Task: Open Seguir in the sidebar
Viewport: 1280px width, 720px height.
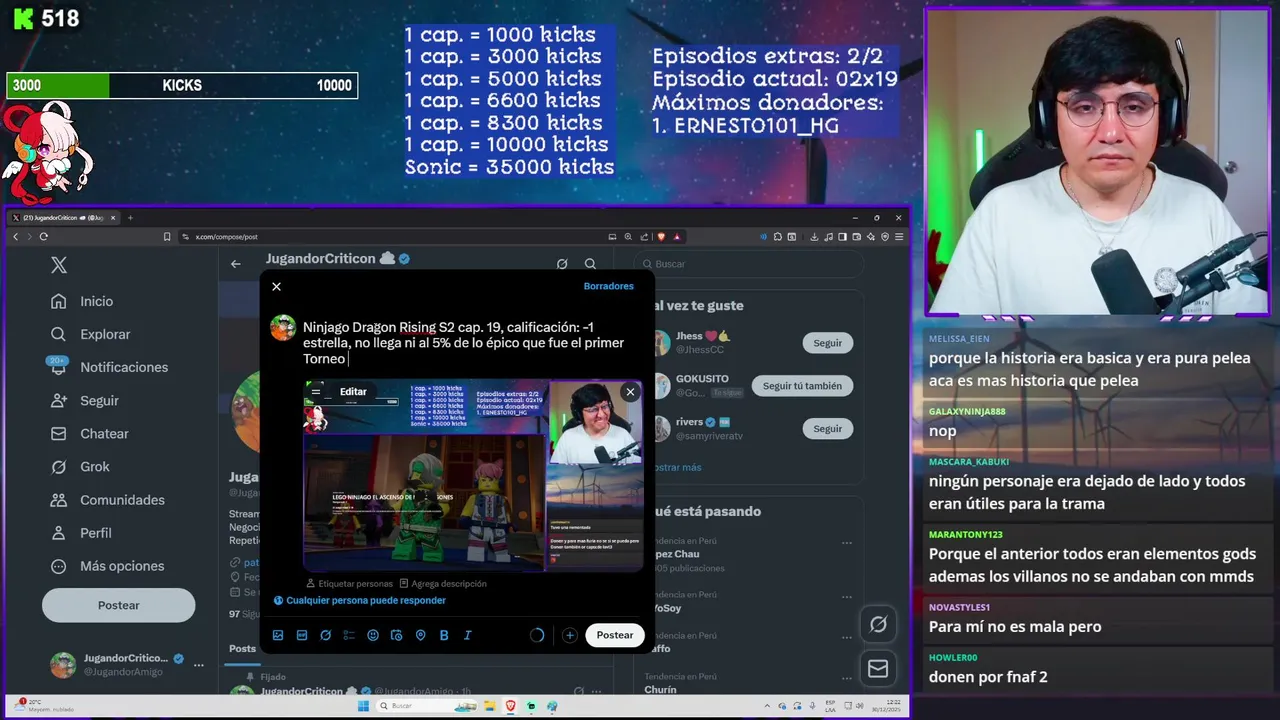Action: 86,400
